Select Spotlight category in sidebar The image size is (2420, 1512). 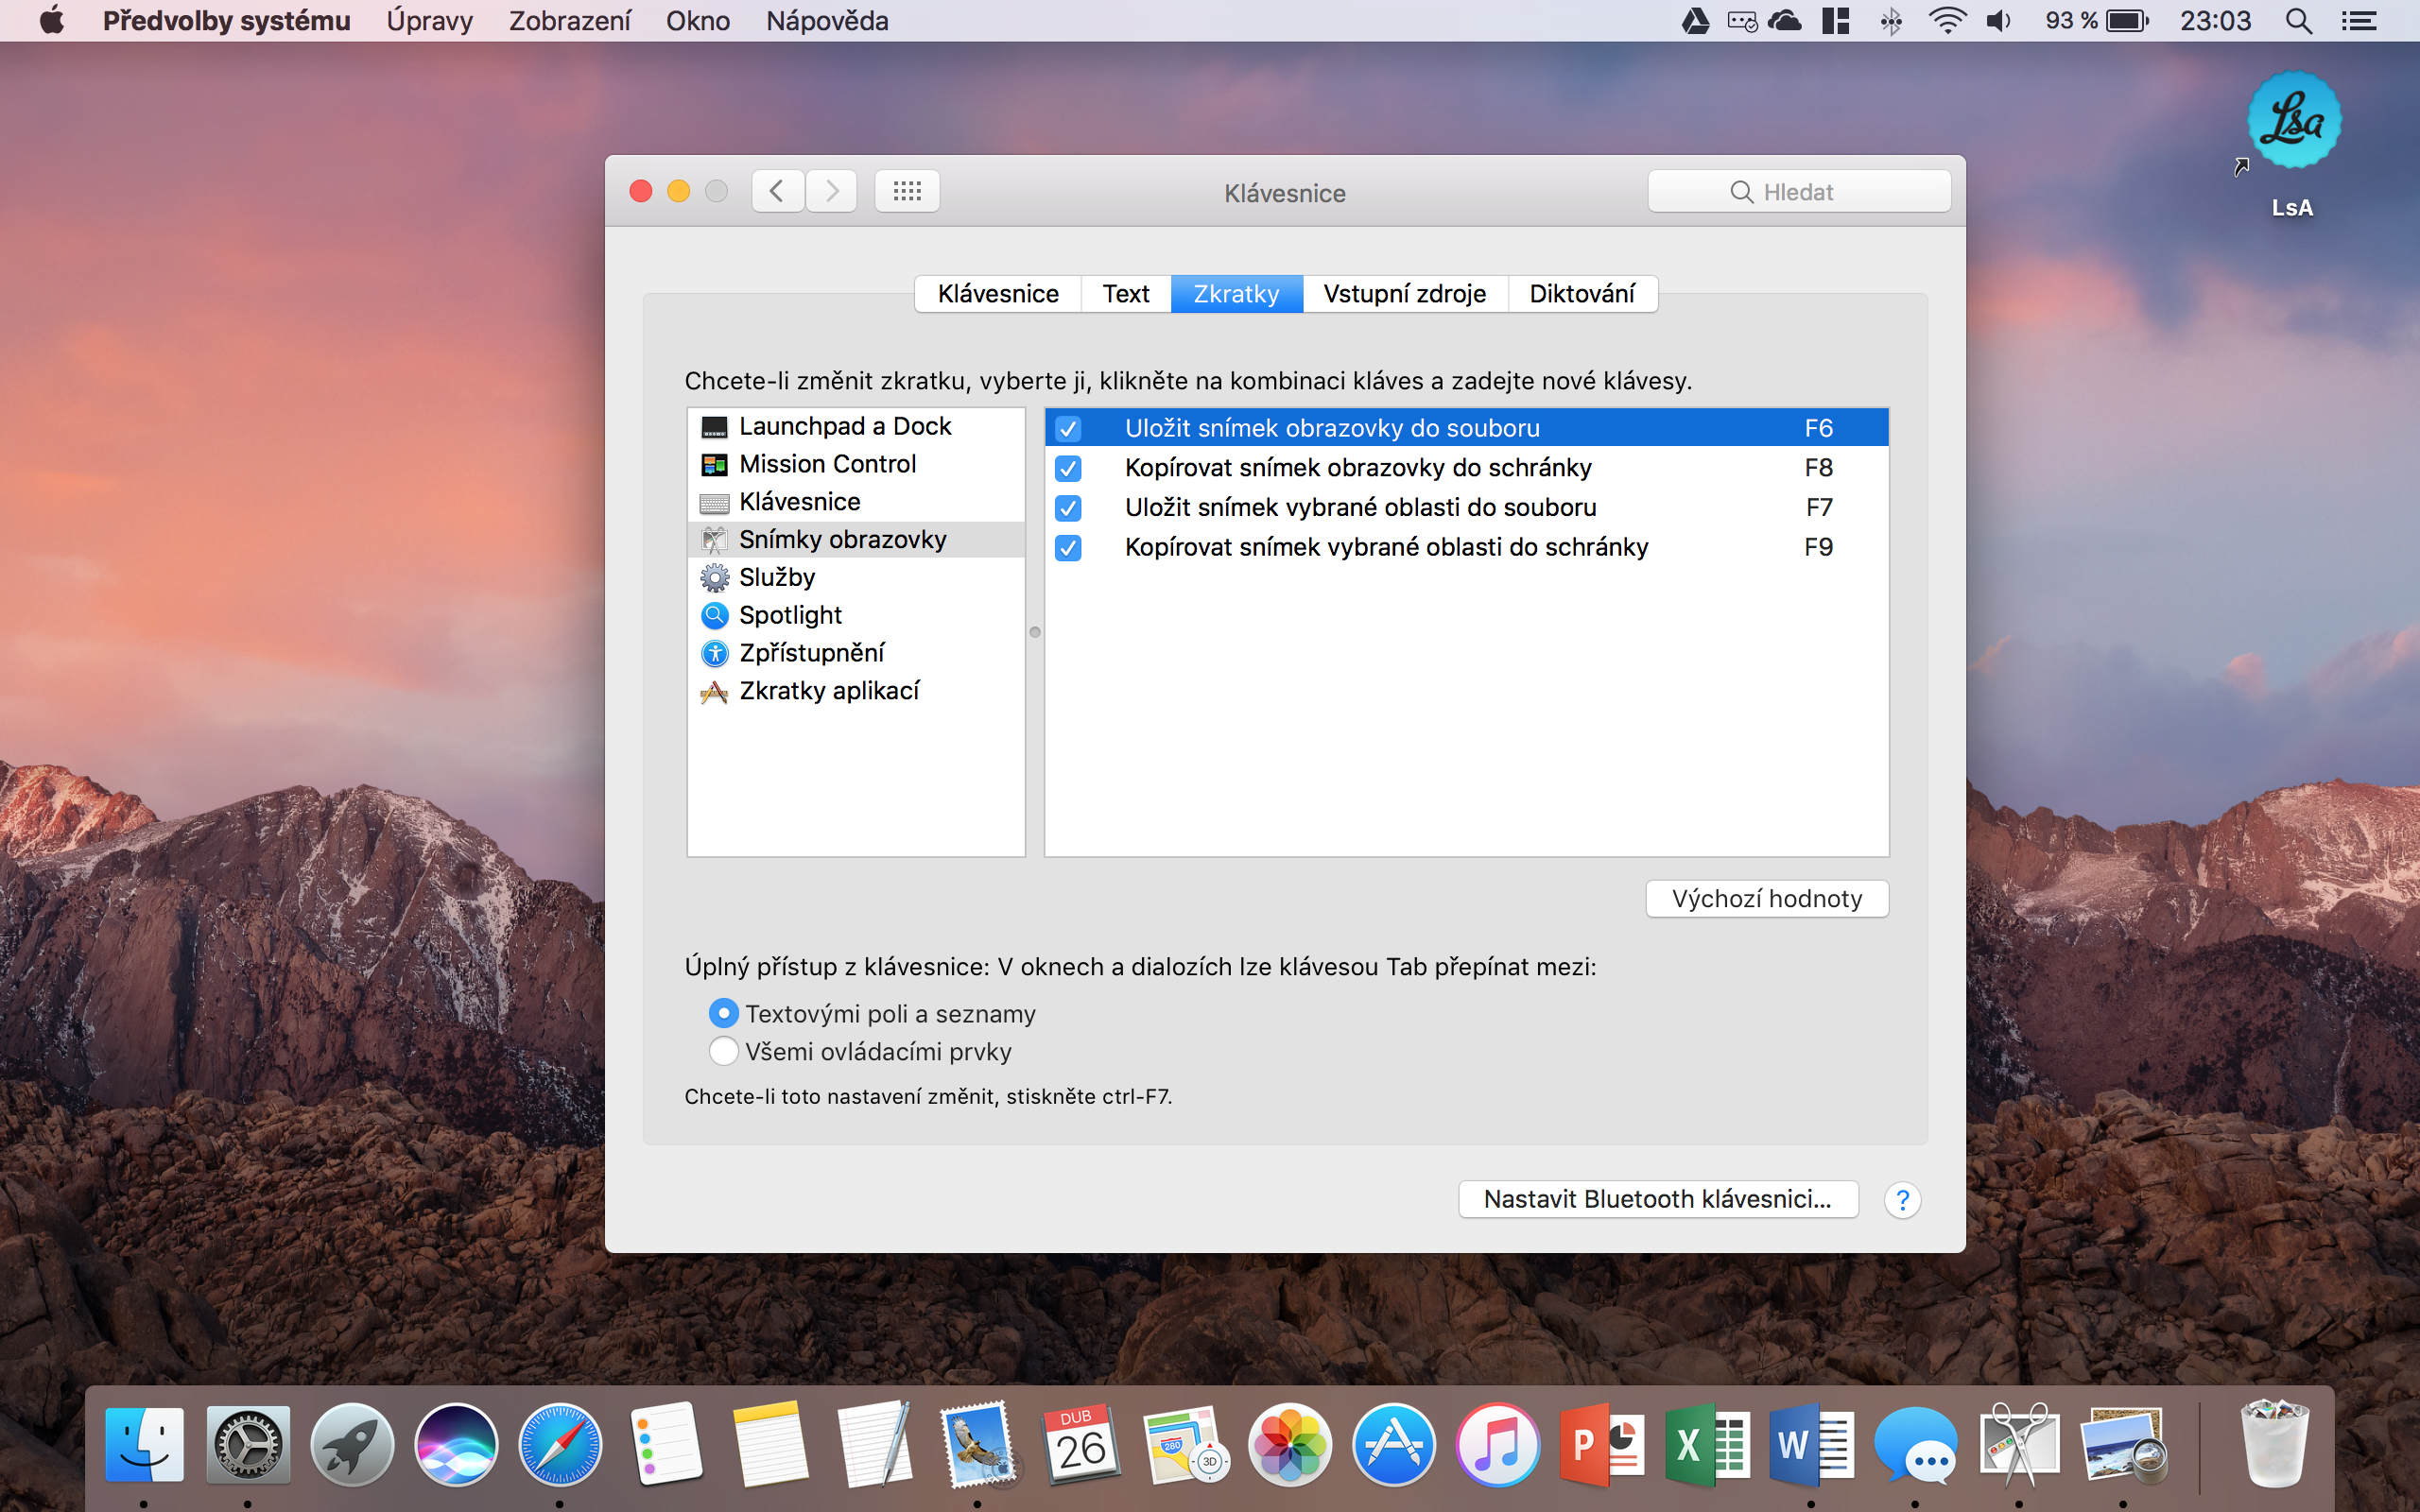click(789, 614)
